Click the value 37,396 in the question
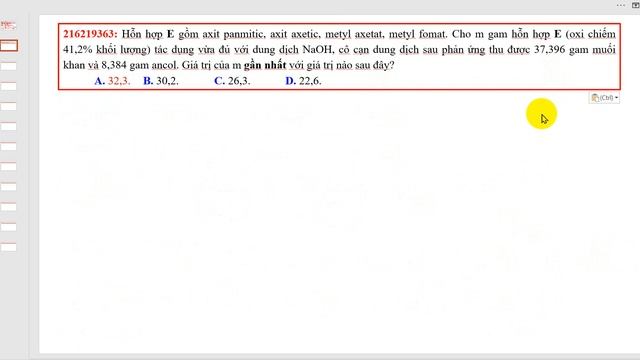This screenshot has width=640, height=360. pos(550,49)
